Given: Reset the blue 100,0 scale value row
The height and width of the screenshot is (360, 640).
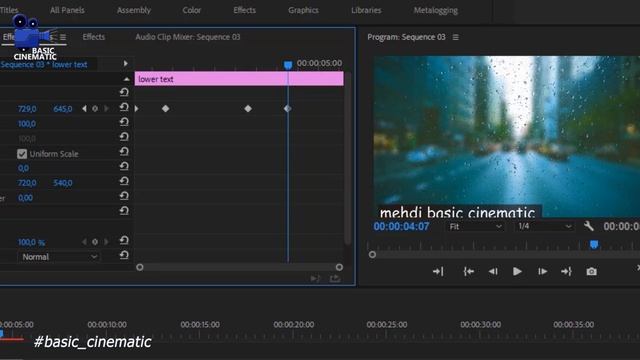Looking at the screenshot, I should [124, 122].
